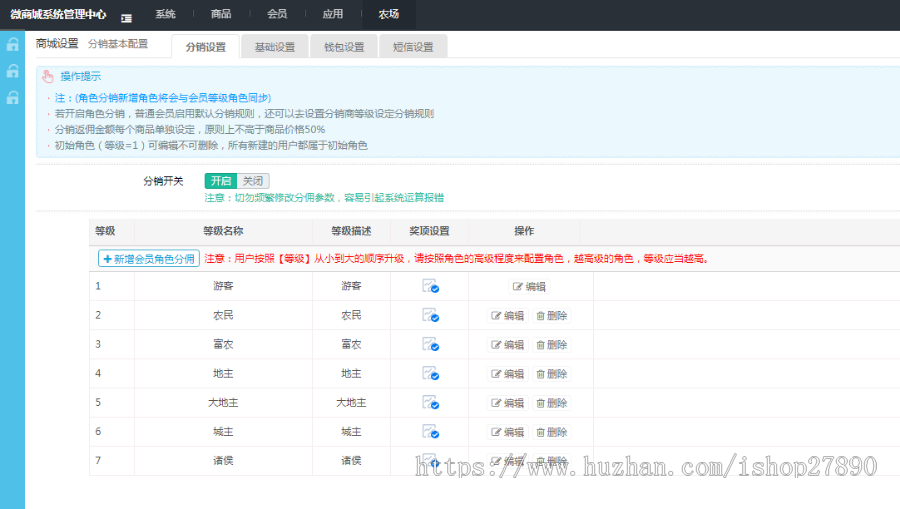Viewport: 900px width, 509px height.
Task: Open reward settings icon for 大地主 row
Action: tap(430, 402)
